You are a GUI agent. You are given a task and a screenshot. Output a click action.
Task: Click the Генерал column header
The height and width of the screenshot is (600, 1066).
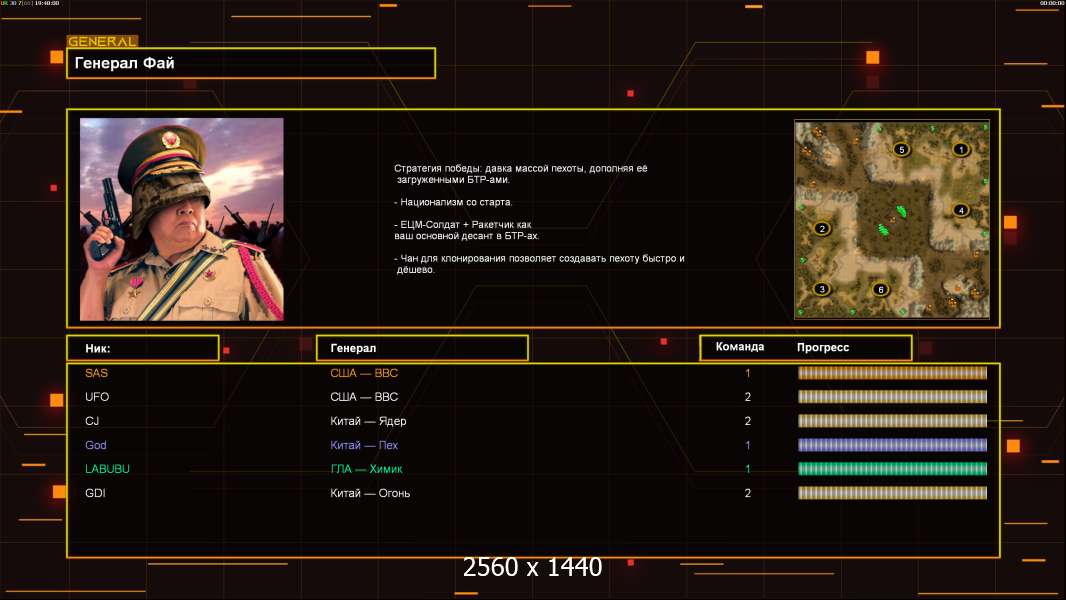tap(421, 348)
